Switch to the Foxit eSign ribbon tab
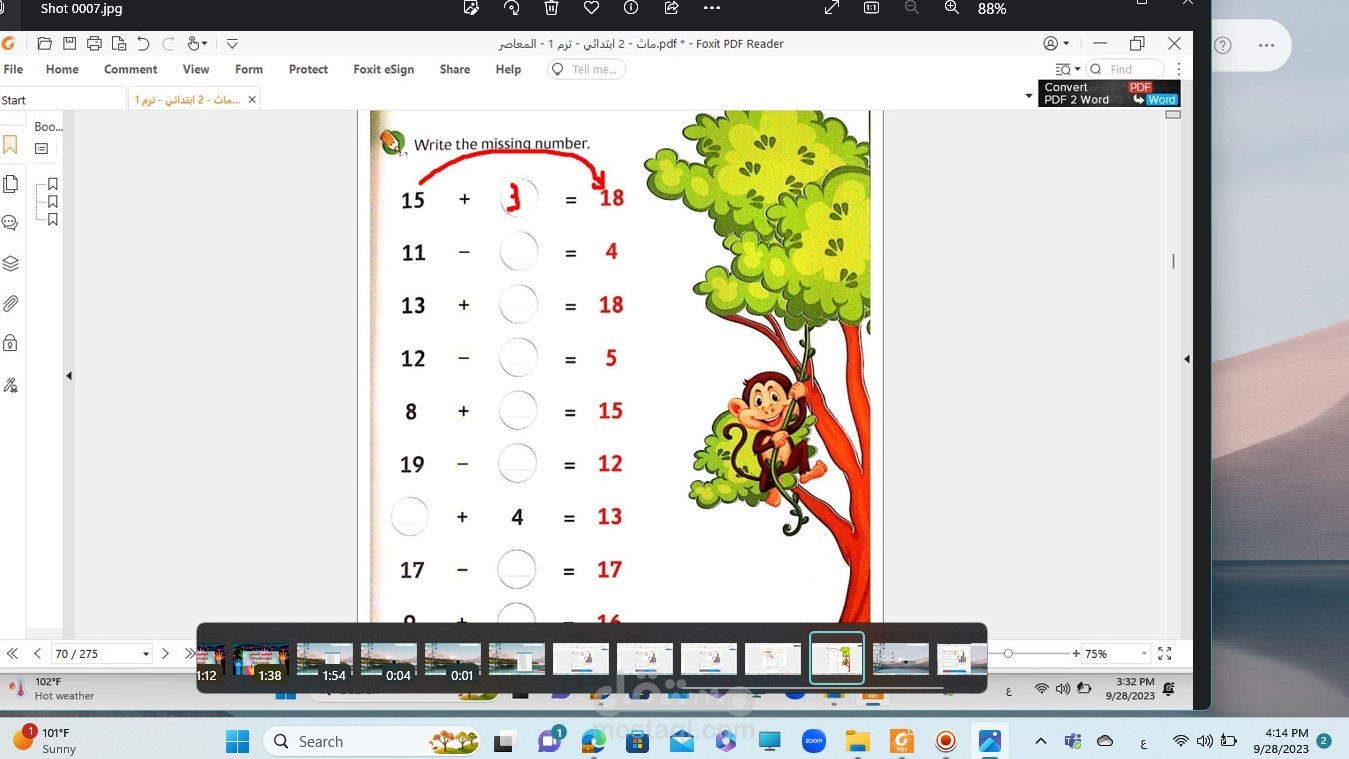 tap(383, 69)
